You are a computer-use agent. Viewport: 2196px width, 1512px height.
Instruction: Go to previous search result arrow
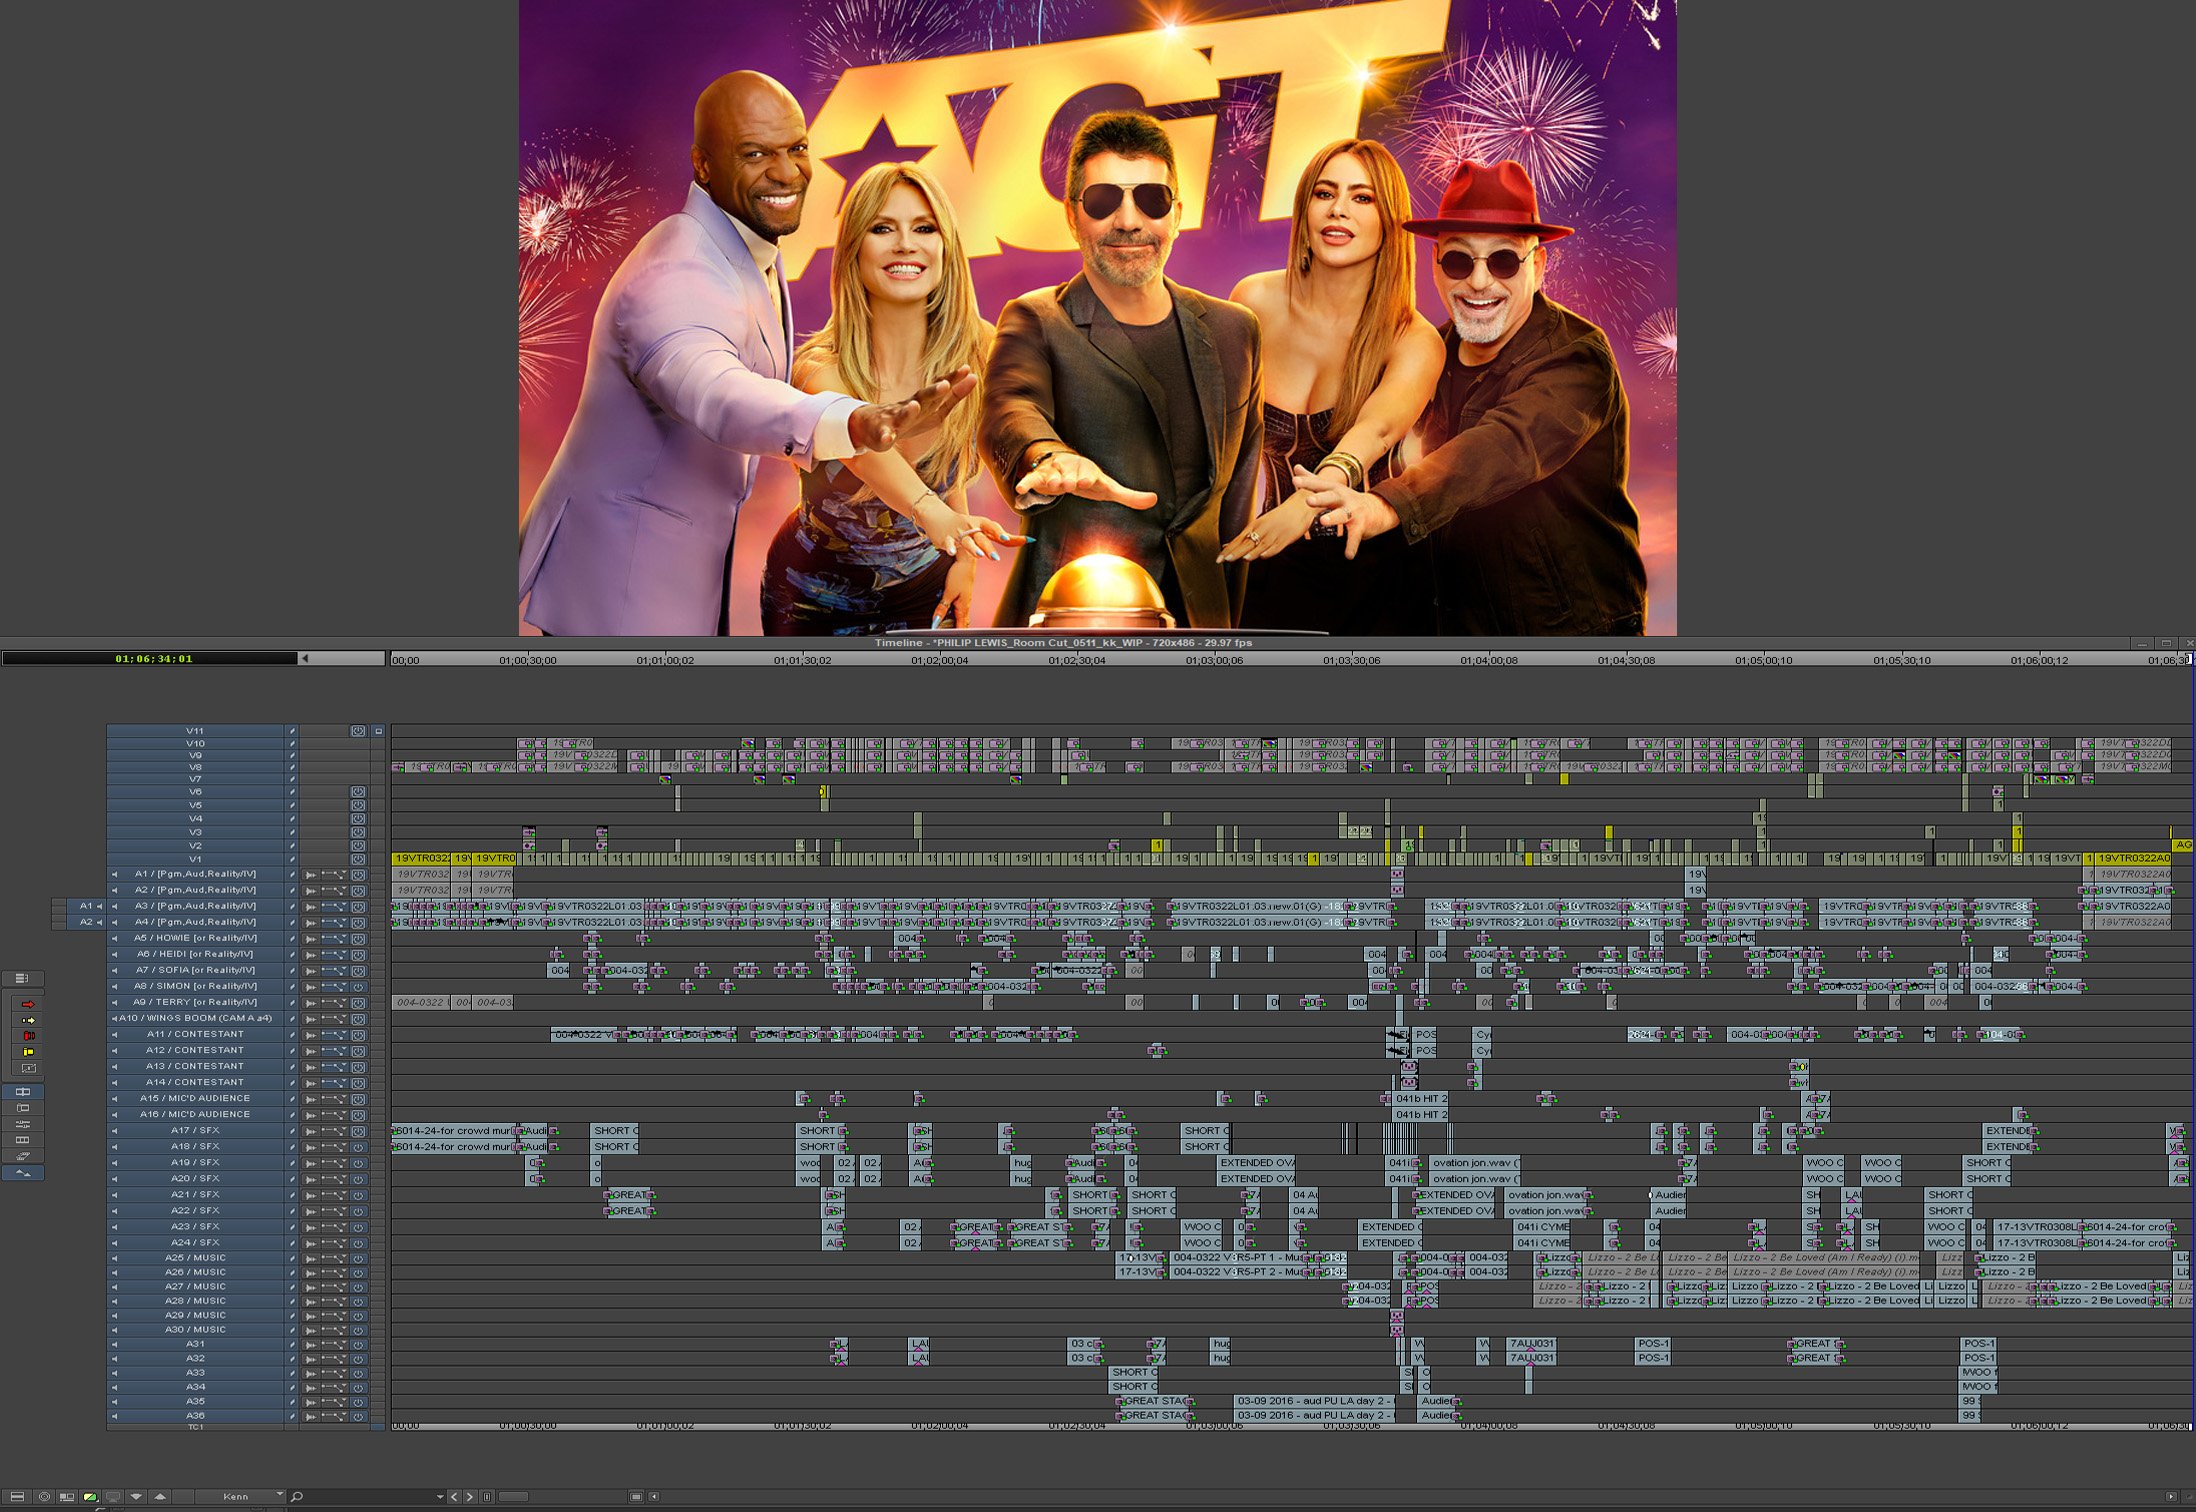tap(455, 1497)
